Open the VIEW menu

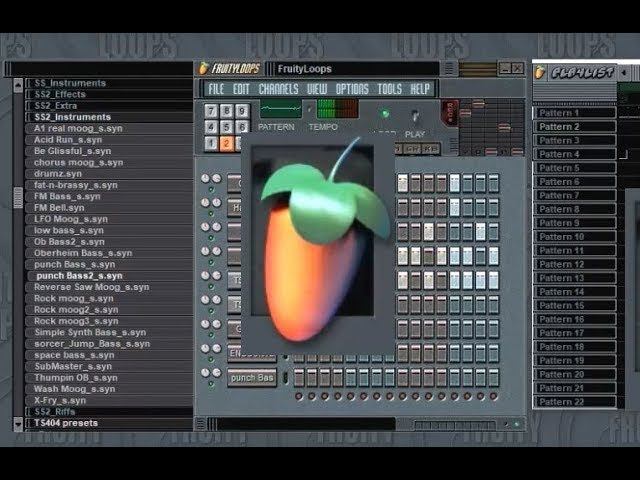click(x=317, y=89)
